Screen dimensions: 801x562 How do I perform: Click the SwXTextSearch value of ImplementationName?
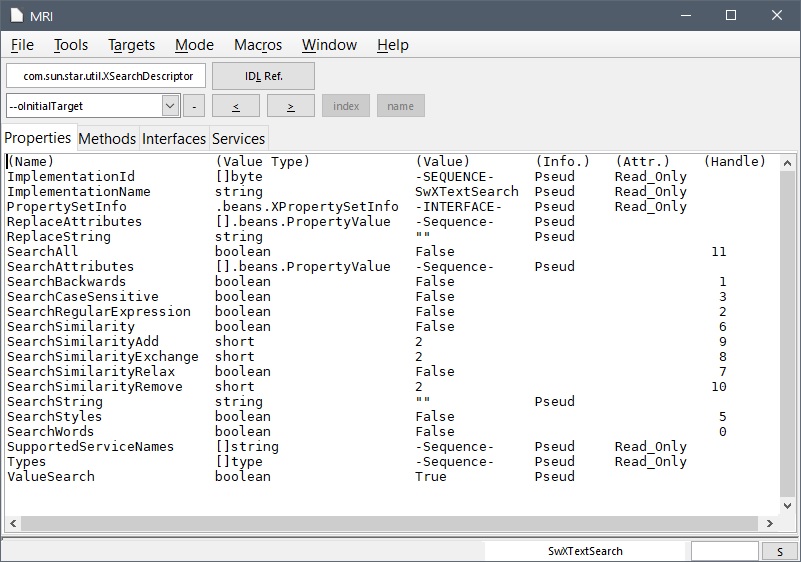pos(467,192)
